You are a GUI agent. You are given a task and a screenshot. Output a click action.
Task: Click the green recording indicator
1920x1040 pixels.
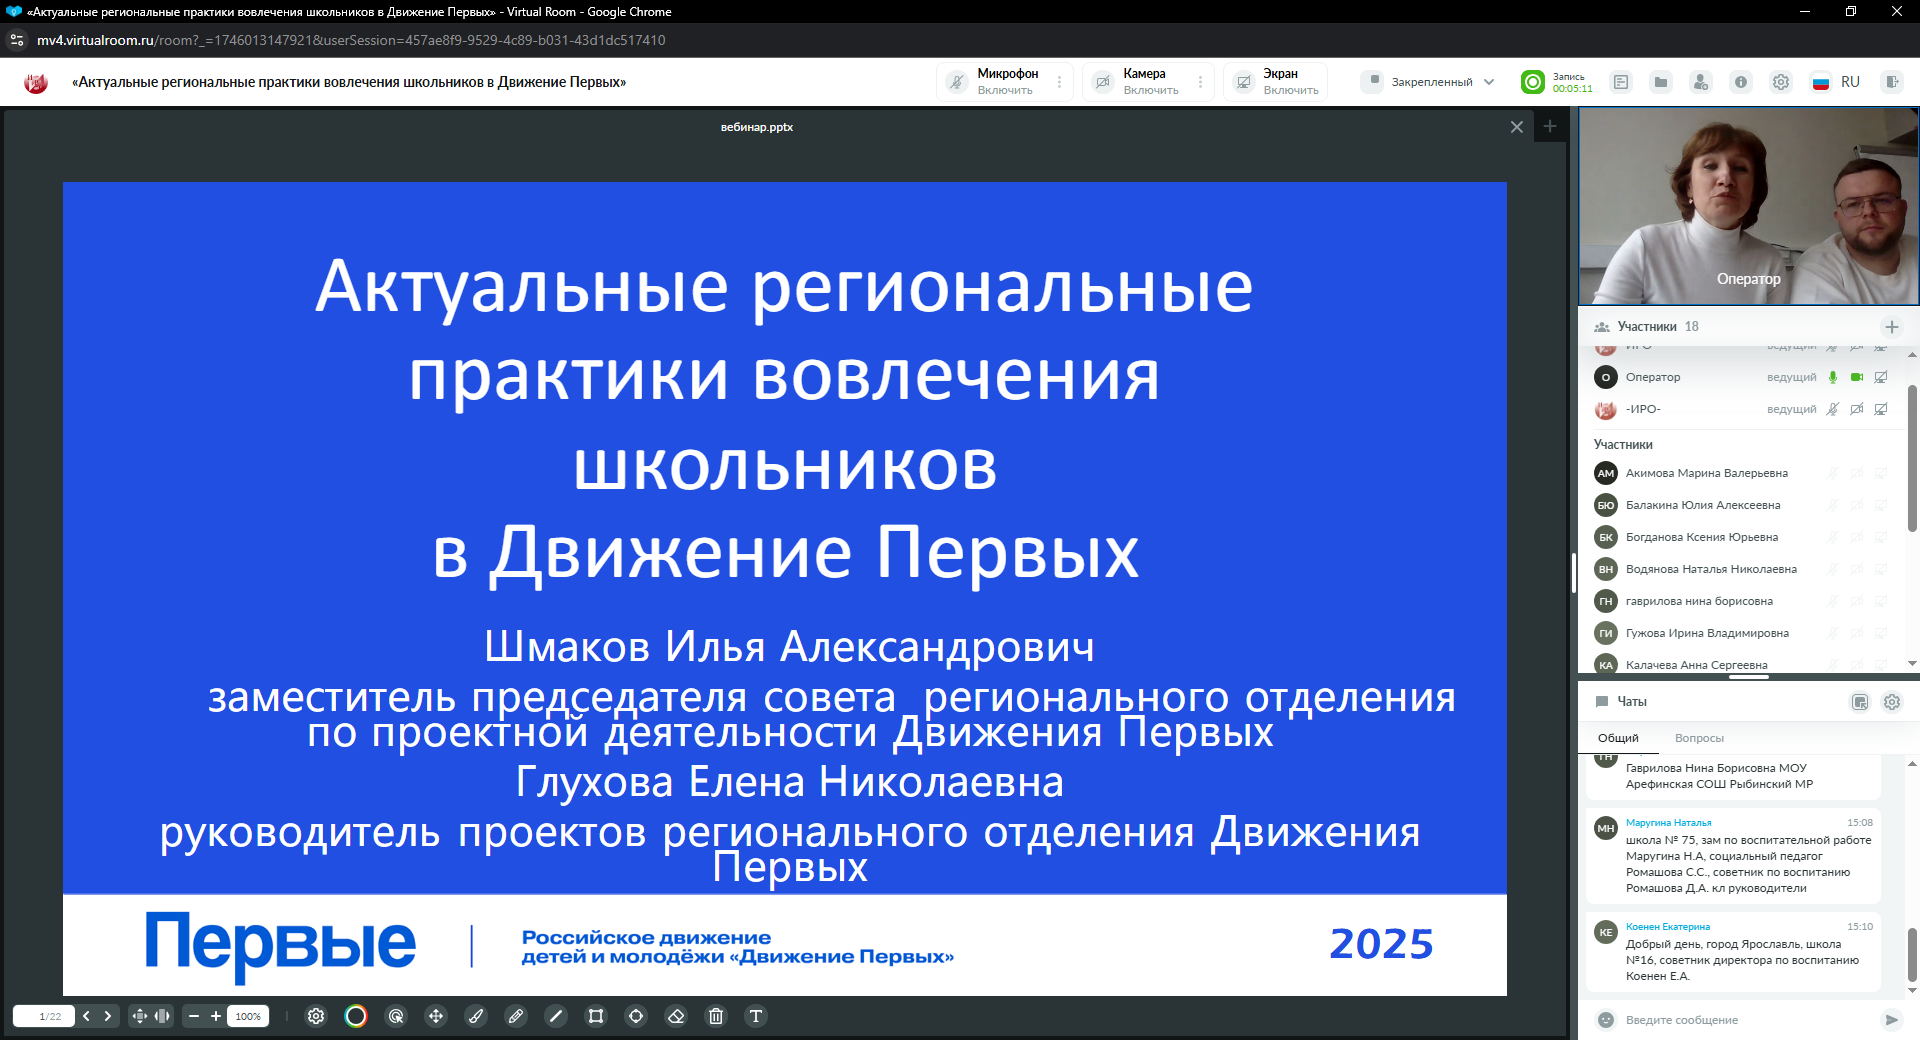tap(1533, 82)
